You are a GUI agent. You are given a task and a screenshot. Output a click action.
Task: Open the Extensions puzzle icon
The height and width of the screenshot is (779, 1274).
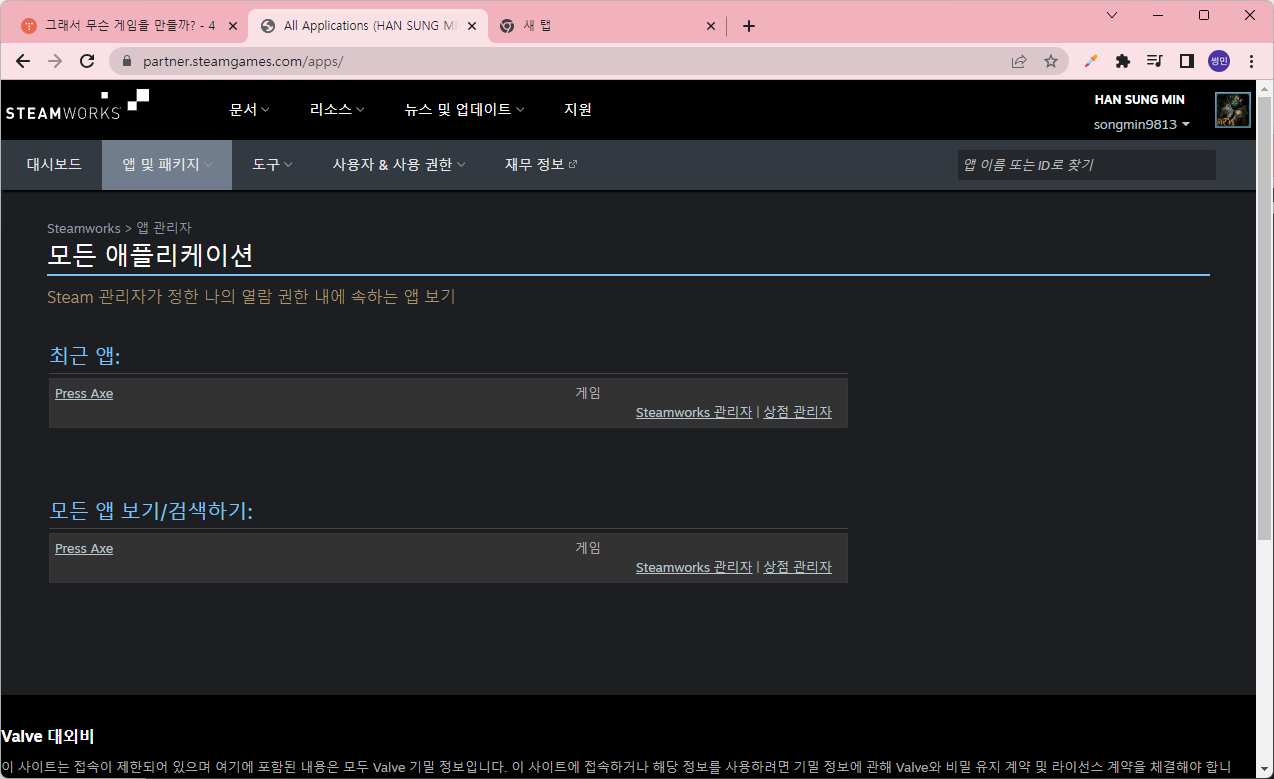point(1123,61)
